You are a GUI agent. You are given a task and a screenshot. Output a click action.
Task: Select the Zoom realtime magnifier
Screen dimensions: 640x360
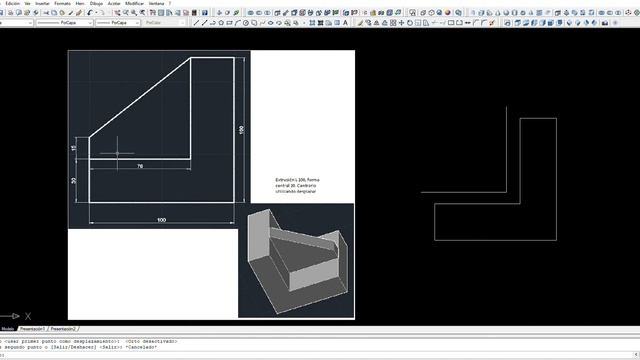(x=125, y=13)
